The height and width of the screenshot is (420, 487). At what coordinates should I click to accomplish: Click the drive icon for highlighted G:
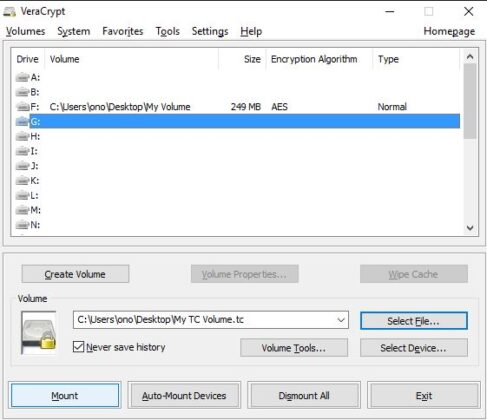coord(22,121)
